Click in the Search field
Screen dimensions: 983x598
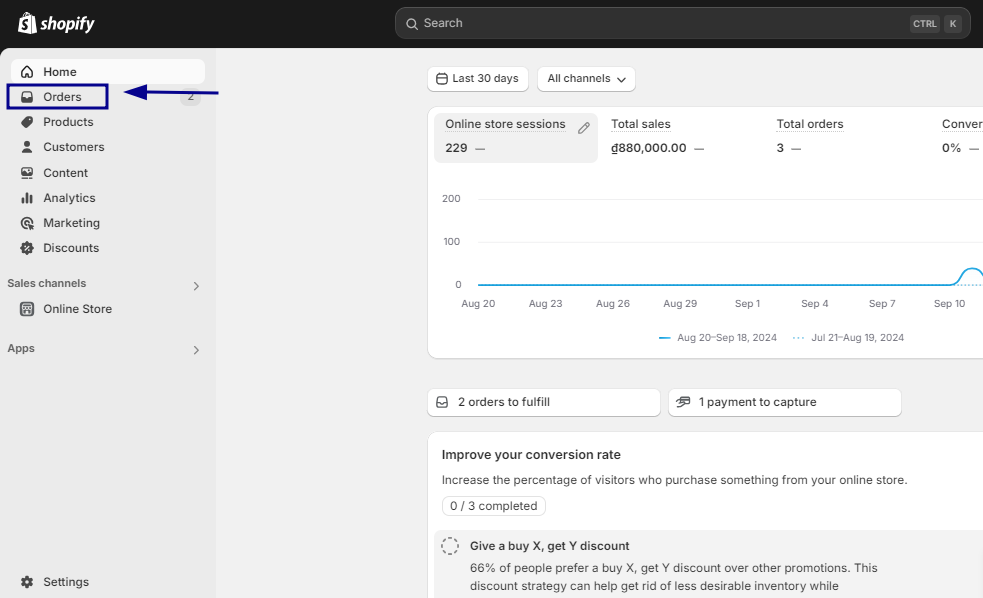coord(683,23)
